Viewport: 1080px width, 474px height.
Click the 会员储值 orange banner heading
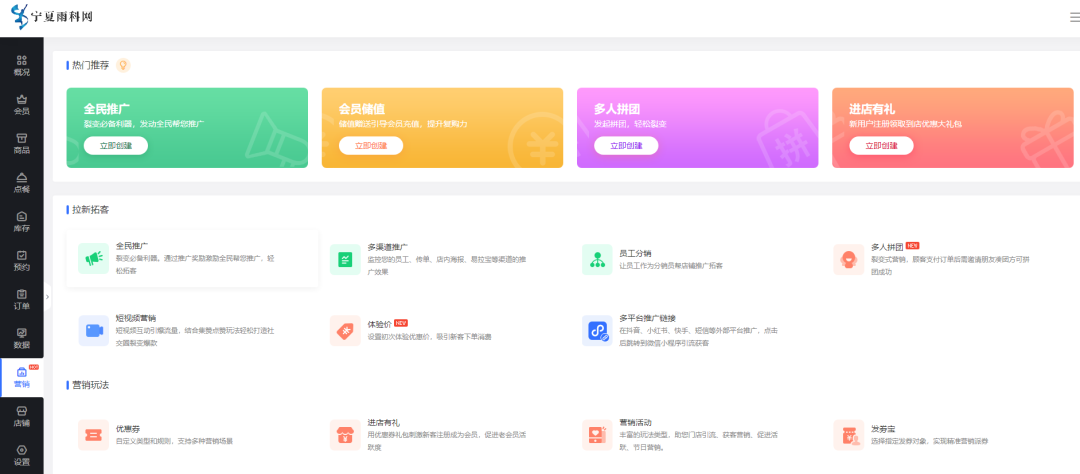(362, 108)
